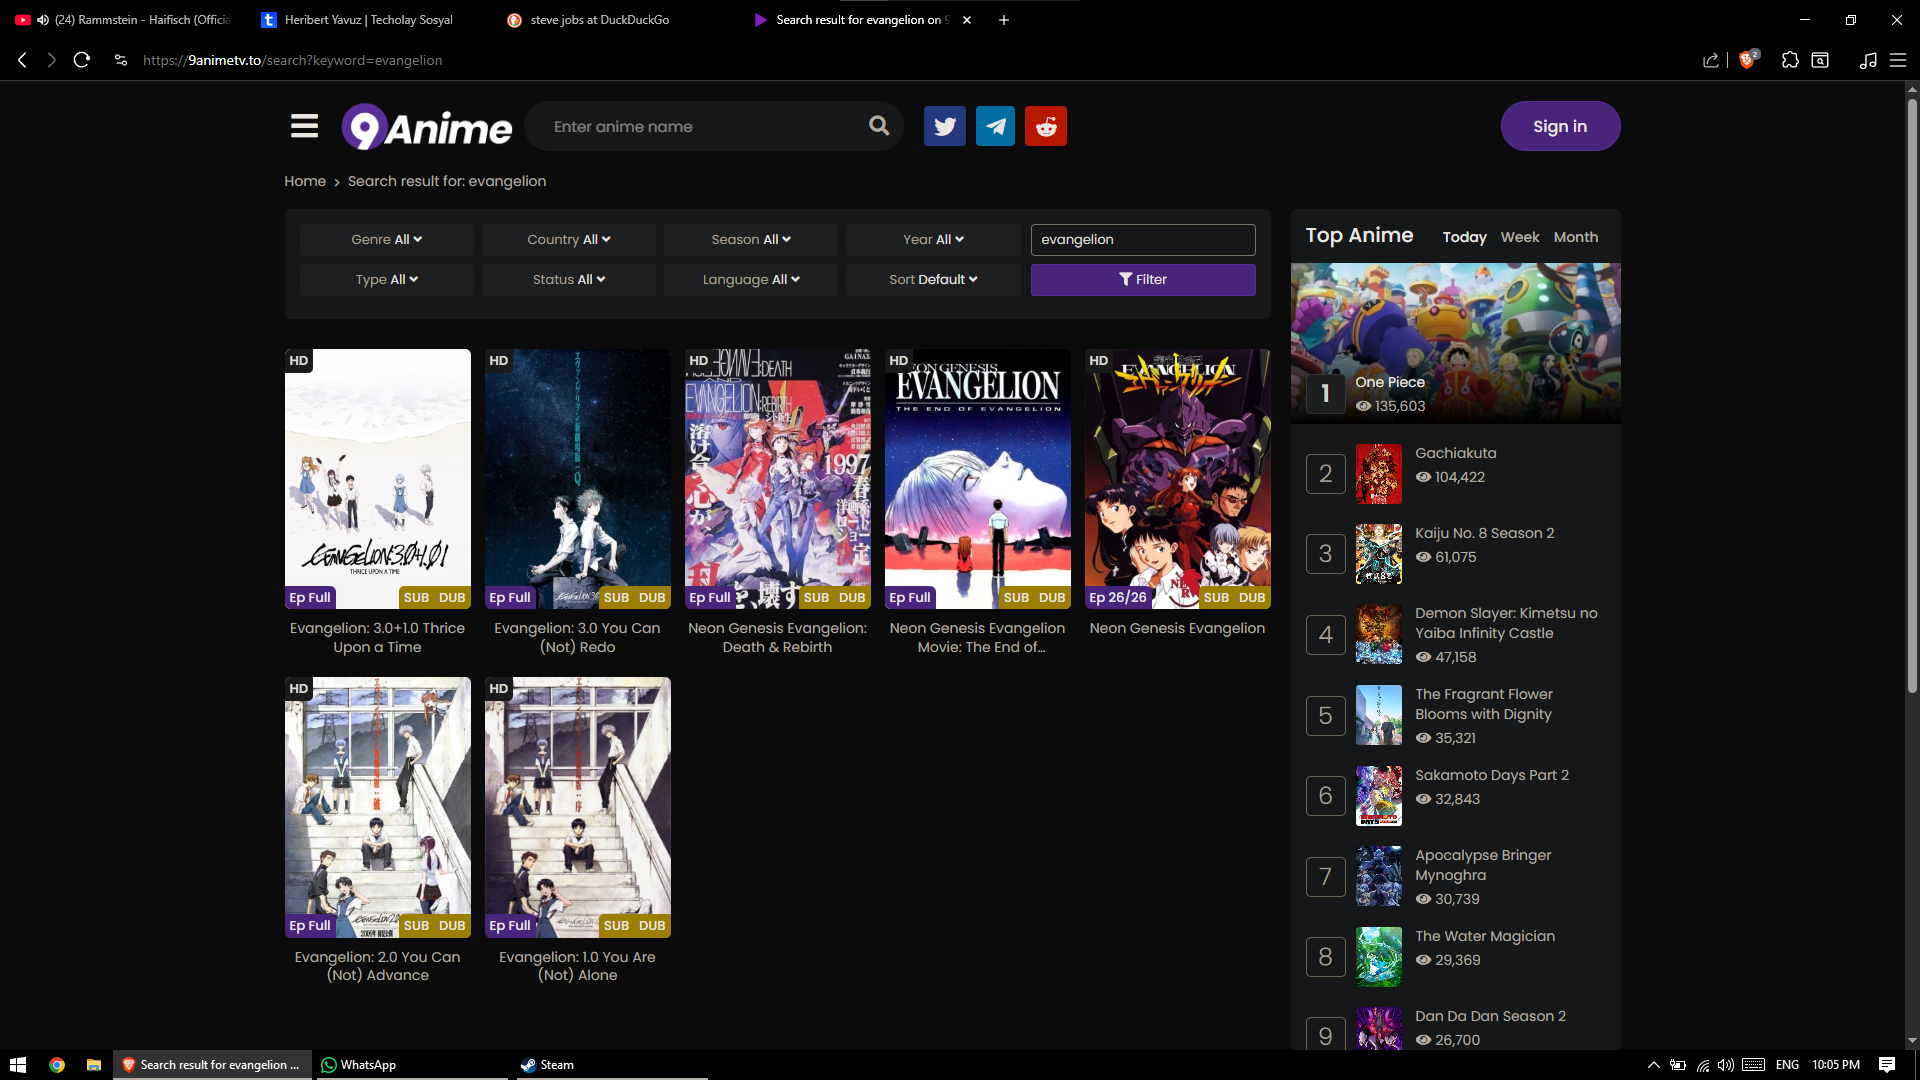
Task: Open the browser main menu
Action: pyautogui.click(x=1898, y=60)
